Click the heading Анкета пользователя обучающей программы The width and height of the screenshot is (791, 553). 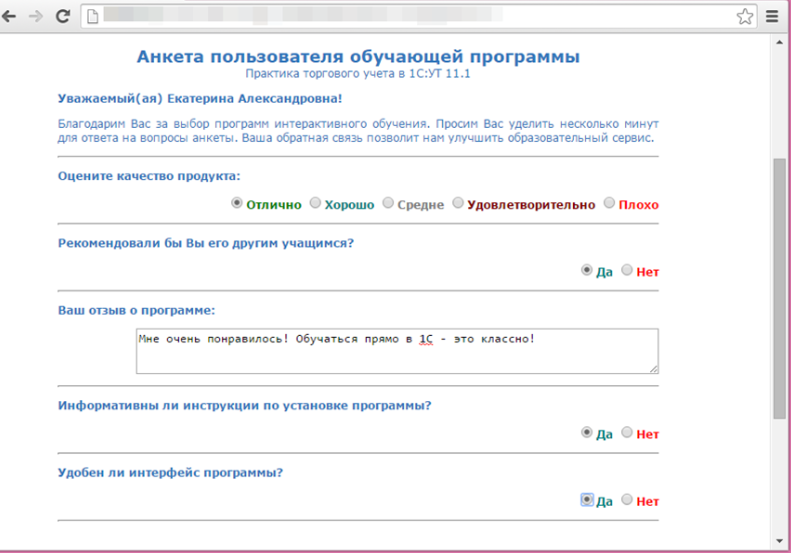tap(358, 57)
